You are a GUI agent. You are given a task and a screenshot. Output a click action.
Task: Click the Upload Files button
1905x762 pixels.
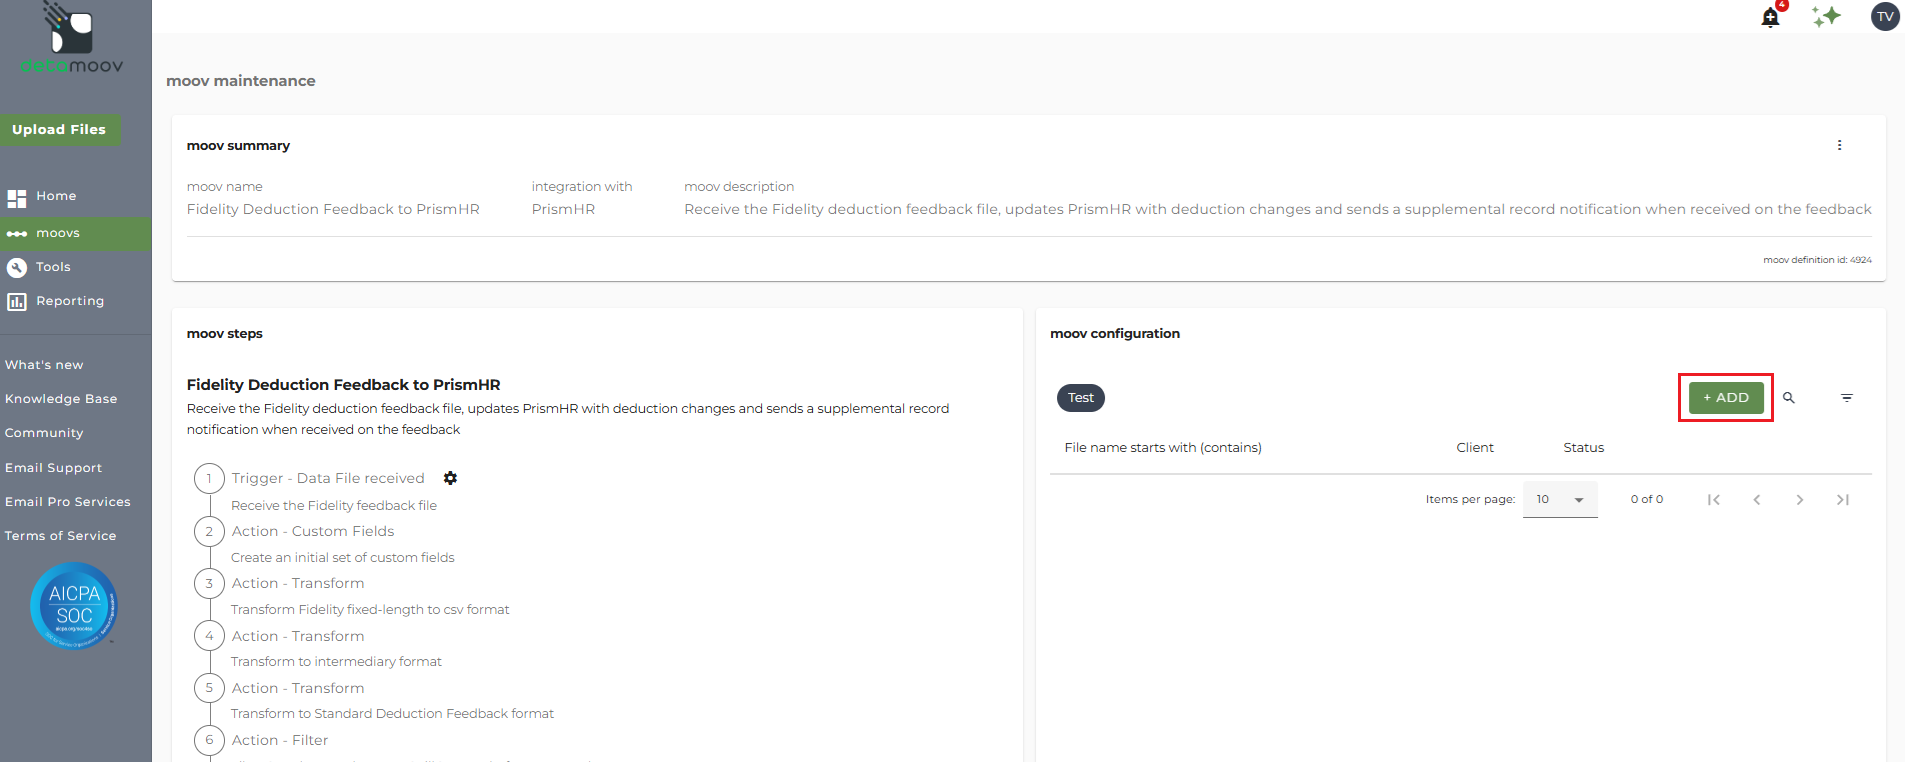[x=60, y=129]
